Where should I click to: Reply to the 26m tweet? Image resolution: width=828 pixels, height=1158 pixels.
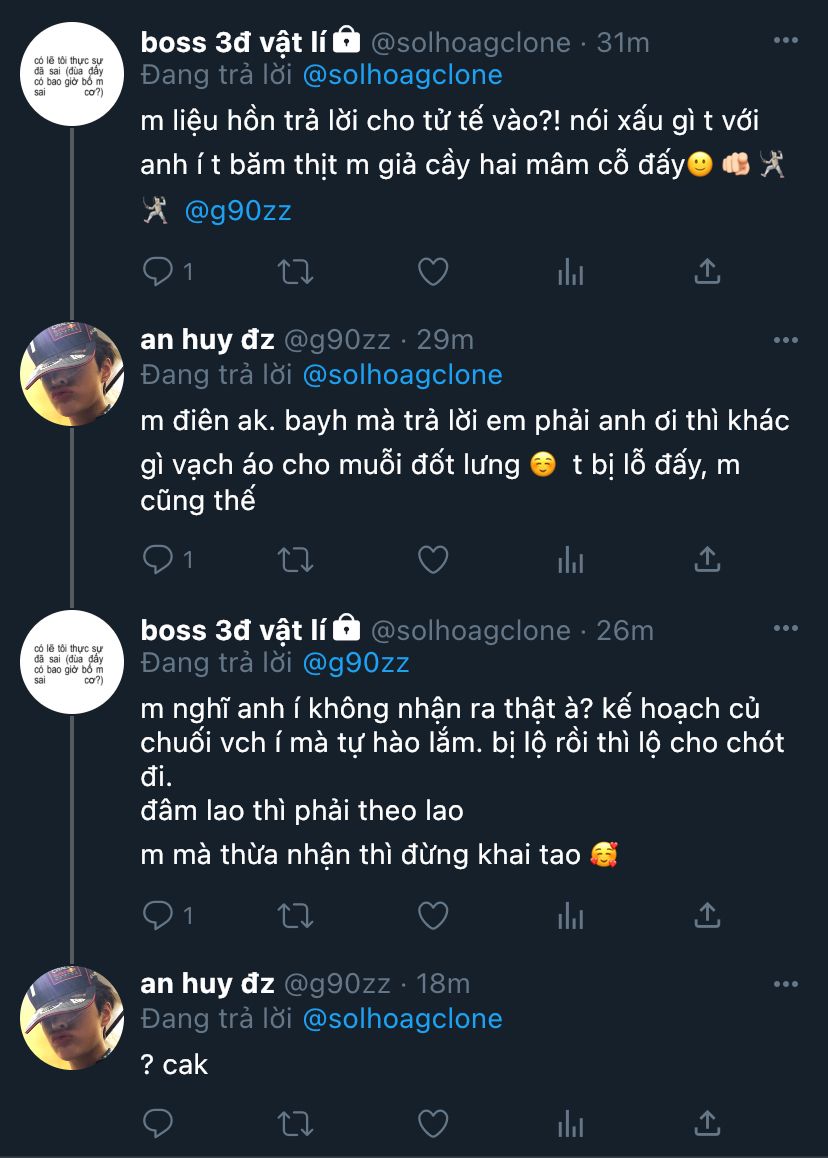pyautogui.click(x=157, y=914)
